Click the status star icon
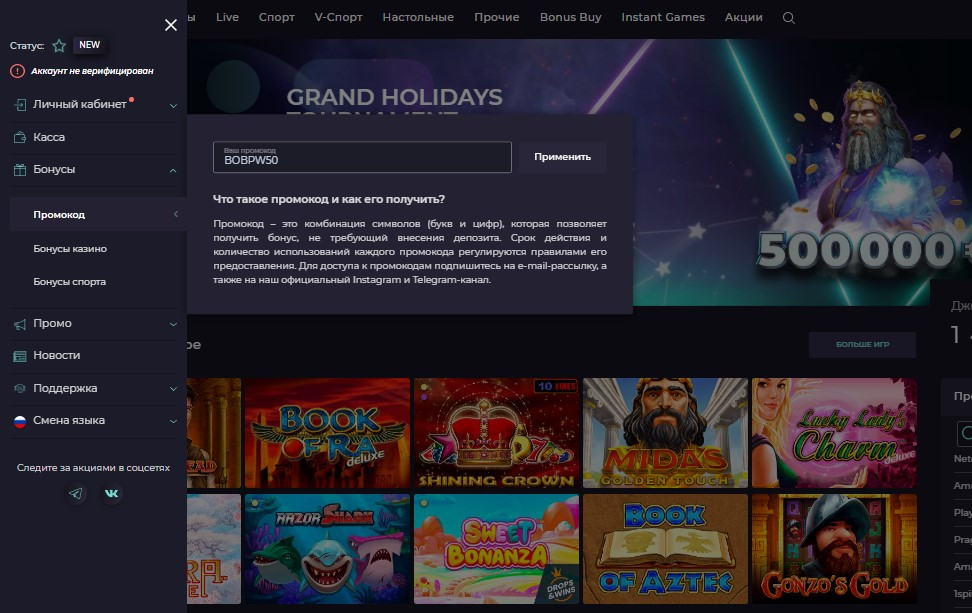 (59, 45)
